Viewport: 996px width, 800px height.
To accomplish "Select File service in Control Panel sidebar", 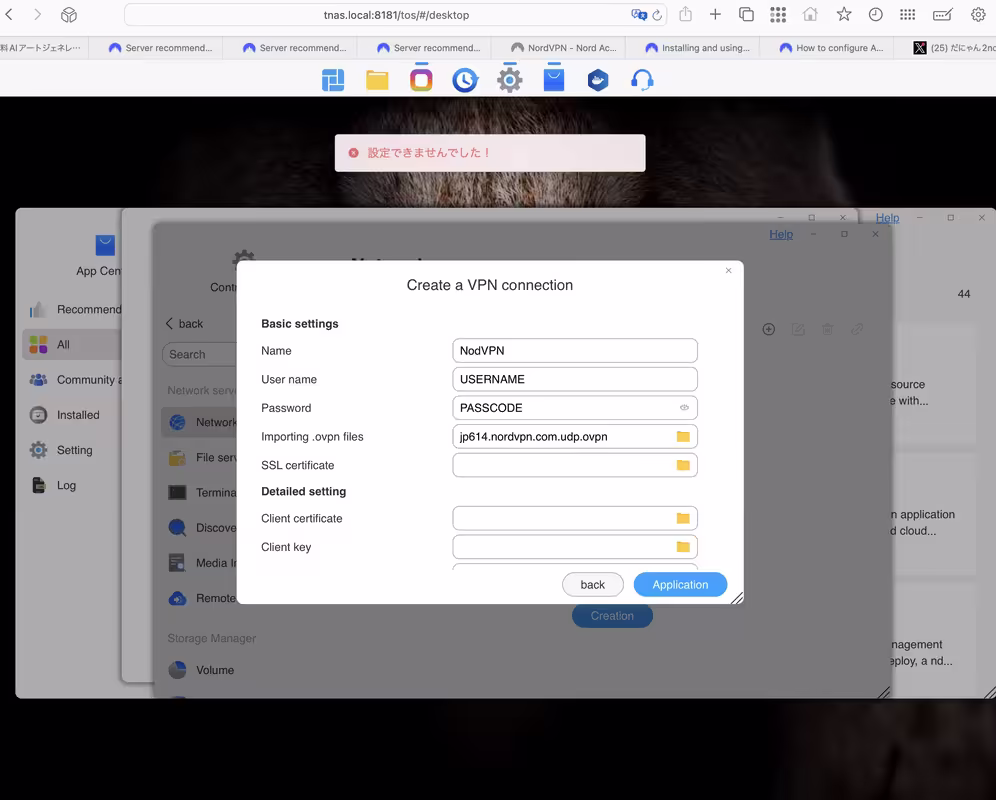I will click(x=199, y=458).
